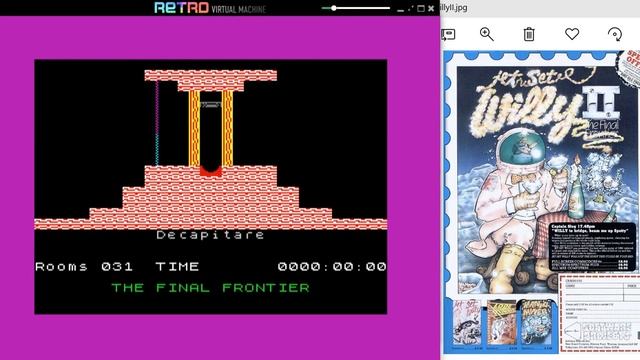Viewport: 640px width, 360px height.
Task: Maximize the Retro Virtual Machine window
Action: pyautogui.click(x=421, y=8)
